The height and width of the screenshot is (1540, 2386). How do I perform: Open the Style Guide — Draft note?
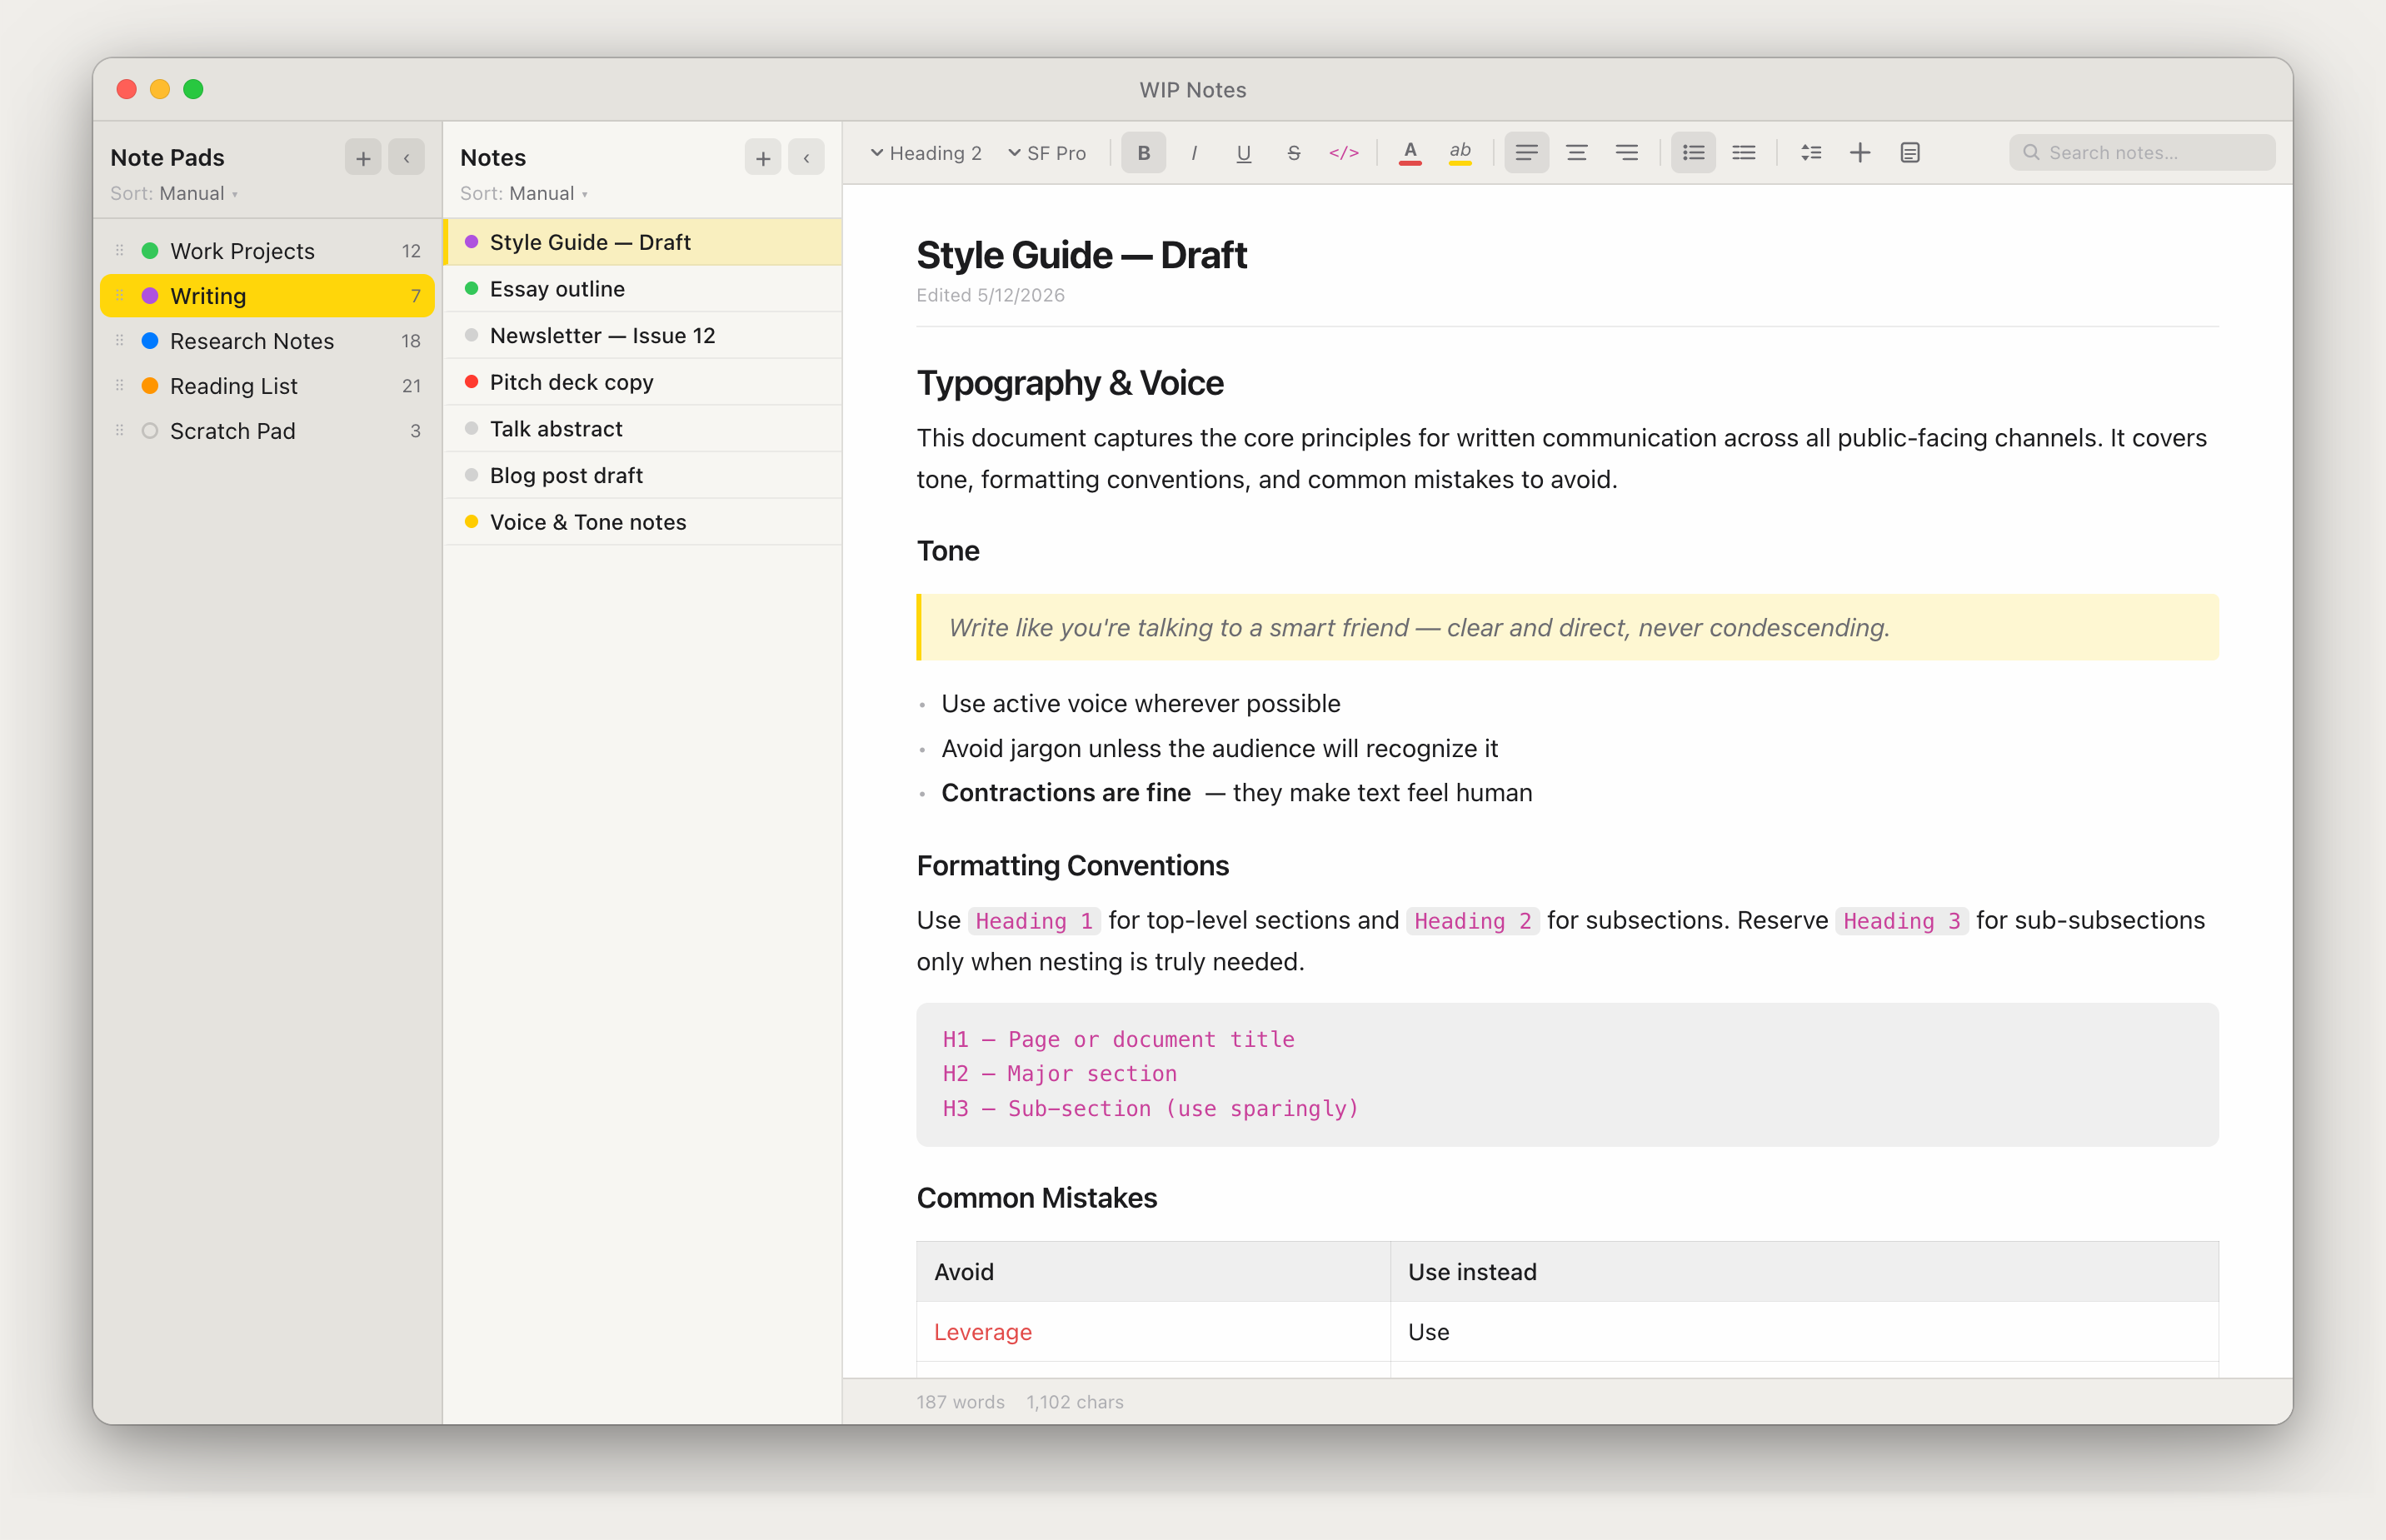click(x=643, y=242)
